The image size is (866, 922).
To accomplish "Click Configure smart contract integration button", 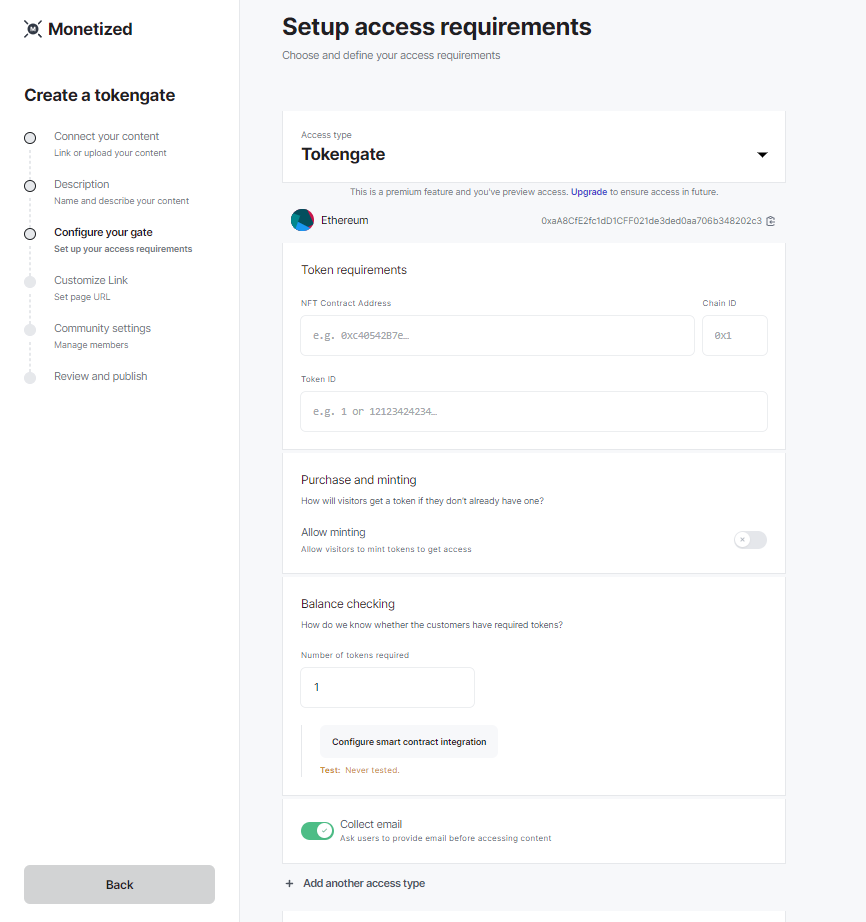I will (x=409, y=742).
